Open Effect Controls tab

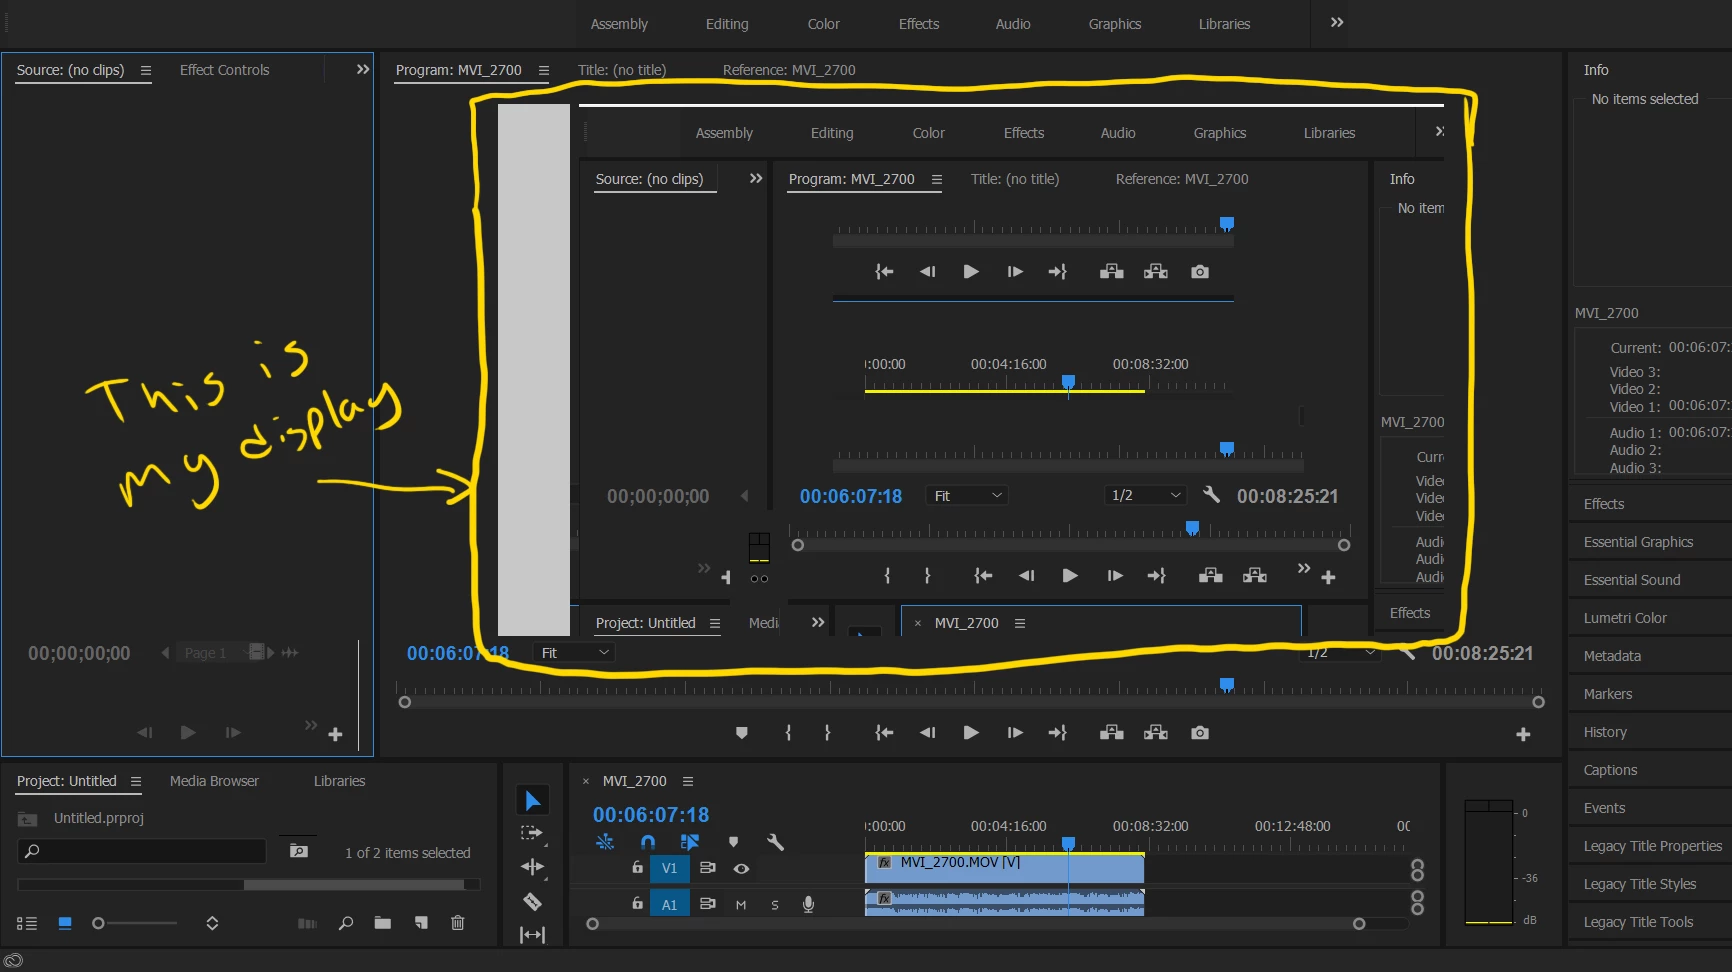[225, 70]
